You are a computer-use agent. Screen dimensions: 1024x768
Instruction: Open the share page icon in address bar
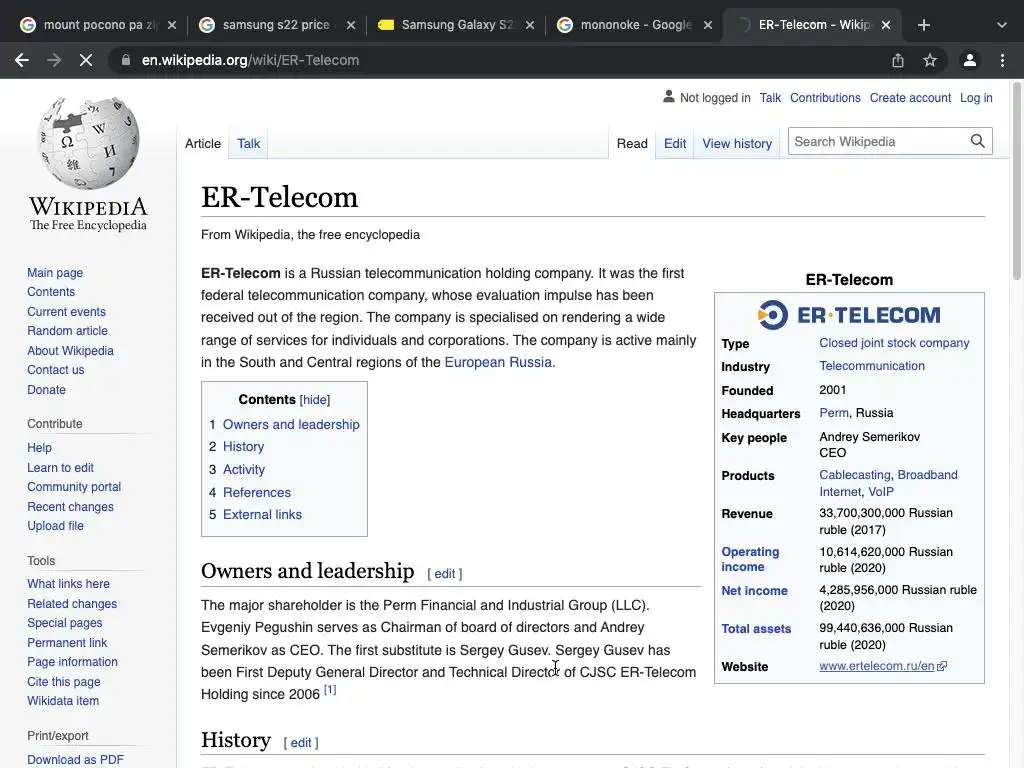[x=898, y=60]
